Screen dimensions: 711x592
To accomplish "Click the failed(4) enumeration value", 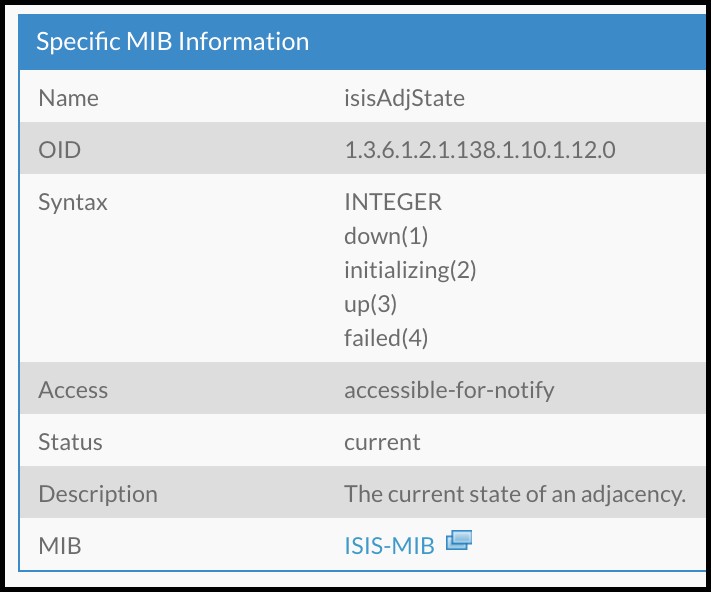I will coord(386,338).
